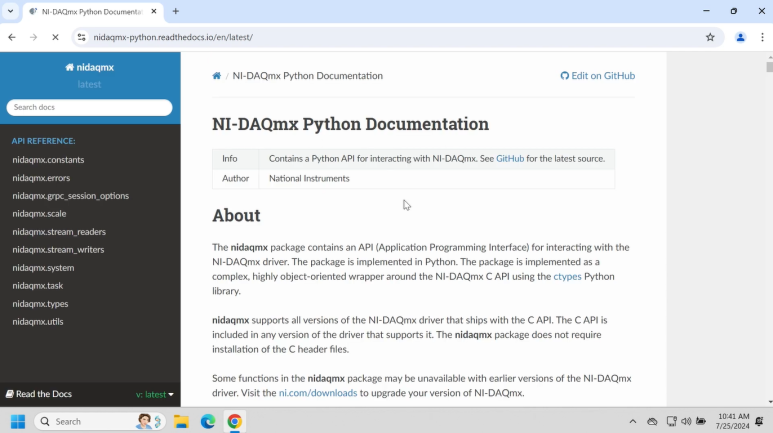Click the site information icon in address bar
Screen dimensions: 773x433
point(81,37)
